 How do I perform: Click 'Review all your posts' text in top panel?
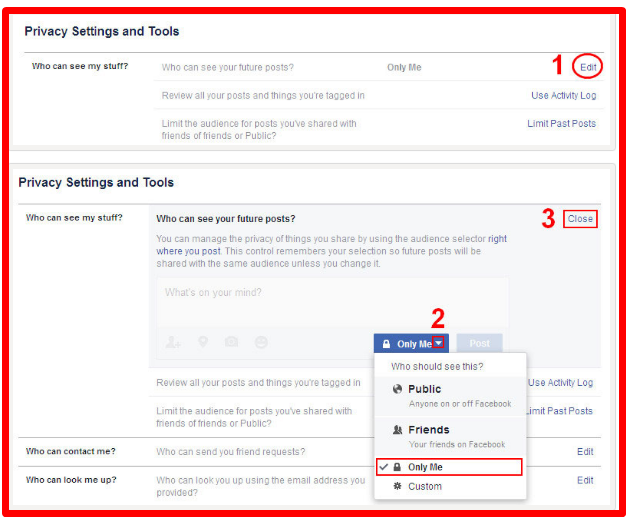point(263,95)
